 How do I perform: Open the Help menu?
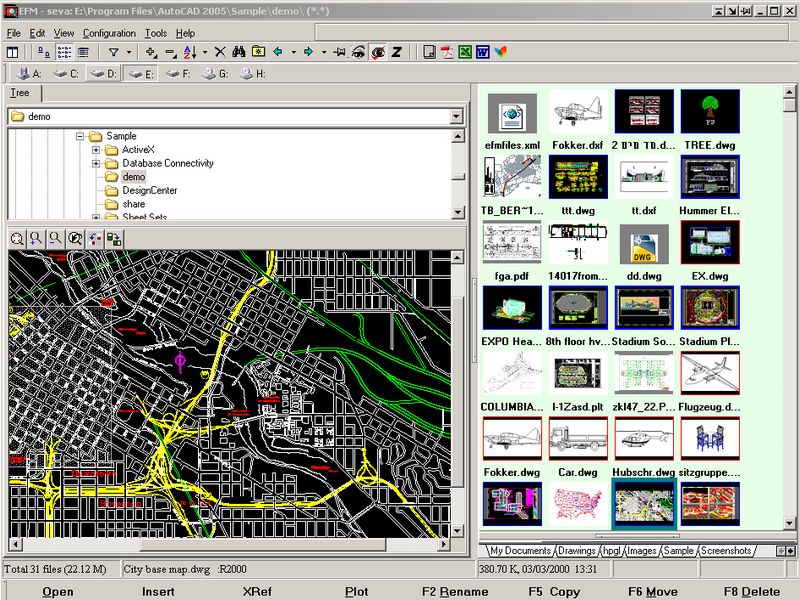coord(185,33)
